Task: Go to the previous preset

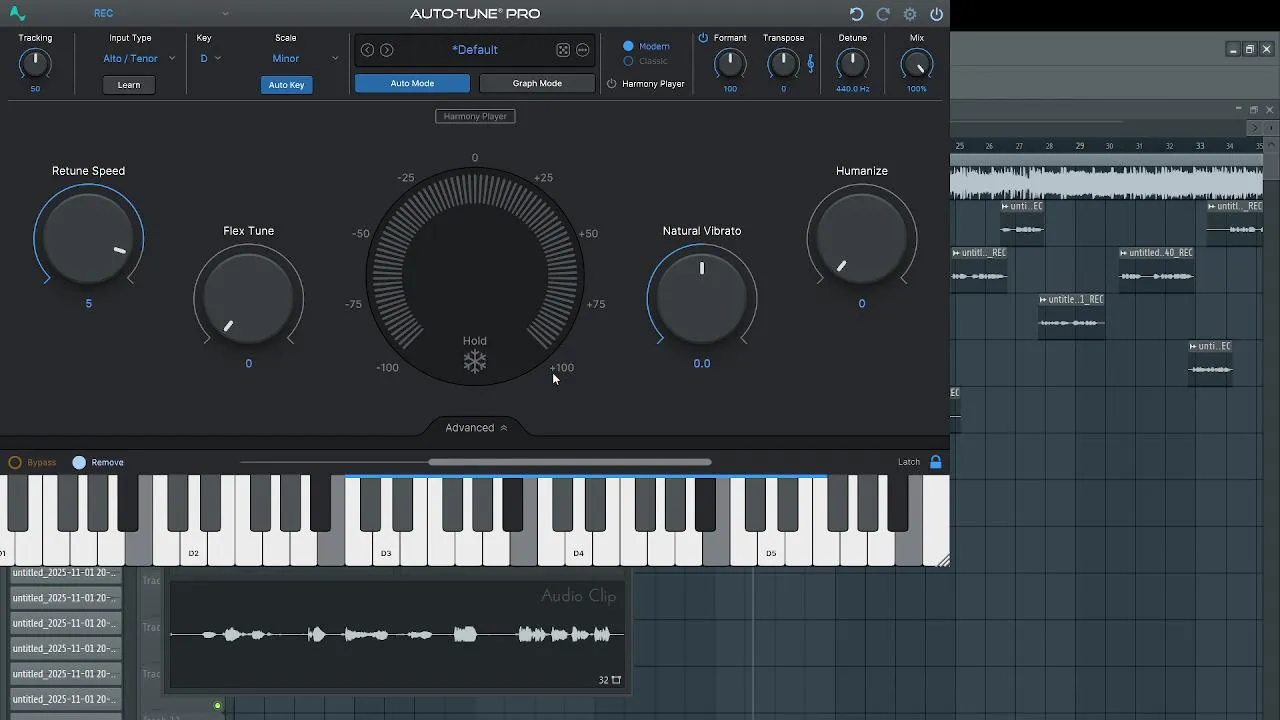Action: [x=367, y=50]
